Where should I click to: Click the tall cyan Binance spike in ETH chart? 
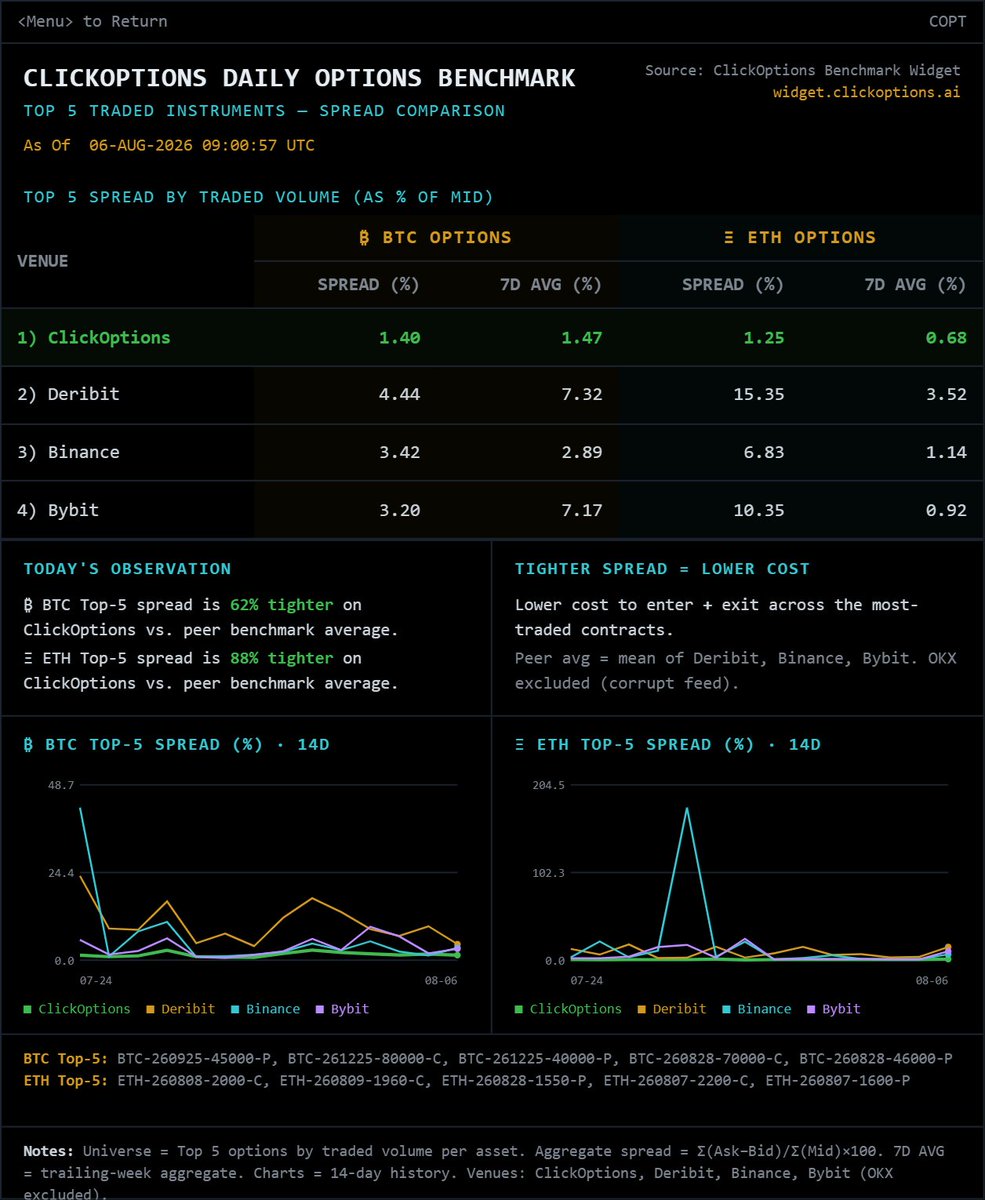pos(686,810)
